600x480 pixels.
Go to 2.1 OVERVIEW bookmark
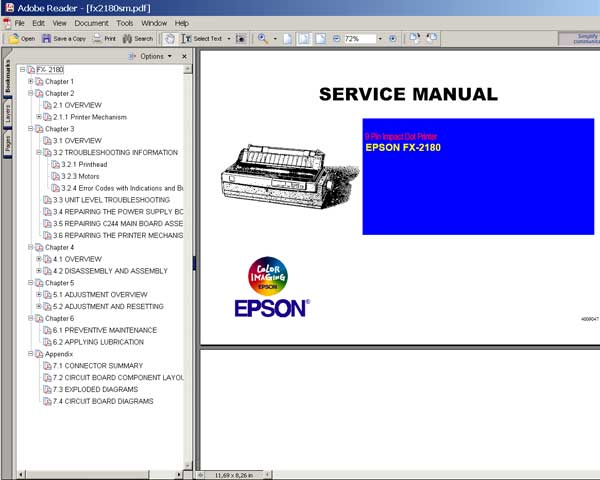coord(77,105)
